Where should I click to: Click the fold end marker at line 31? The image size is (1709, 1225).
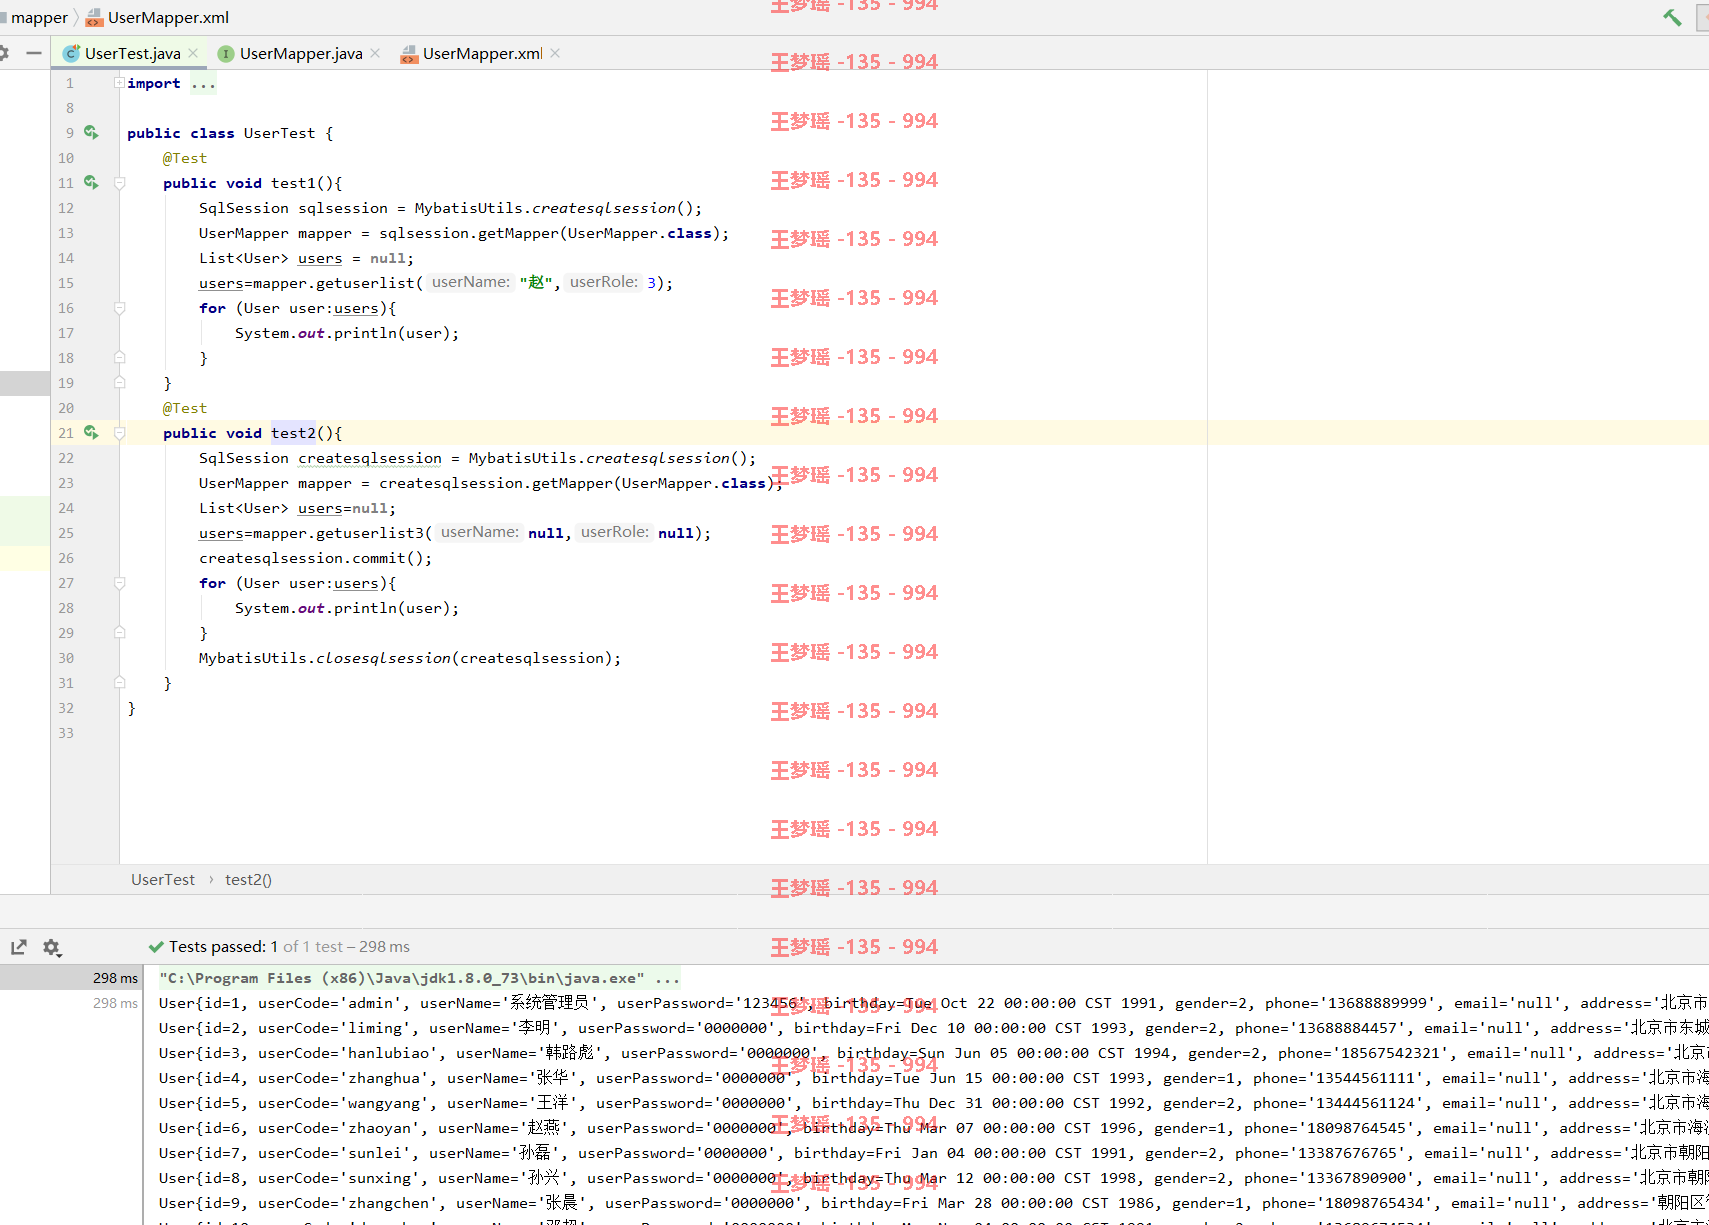click(x=119, y=682)
